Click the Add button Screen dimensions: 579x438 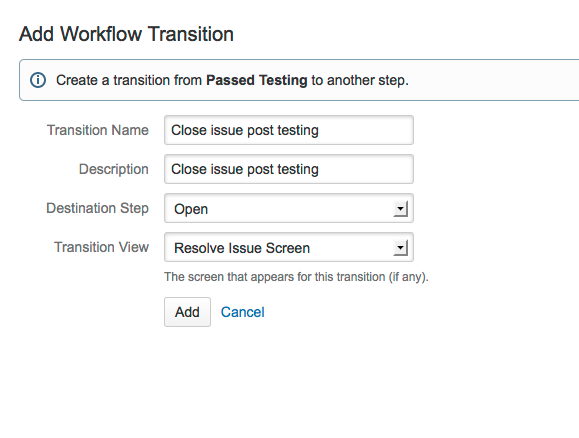(x=187, y=312)
